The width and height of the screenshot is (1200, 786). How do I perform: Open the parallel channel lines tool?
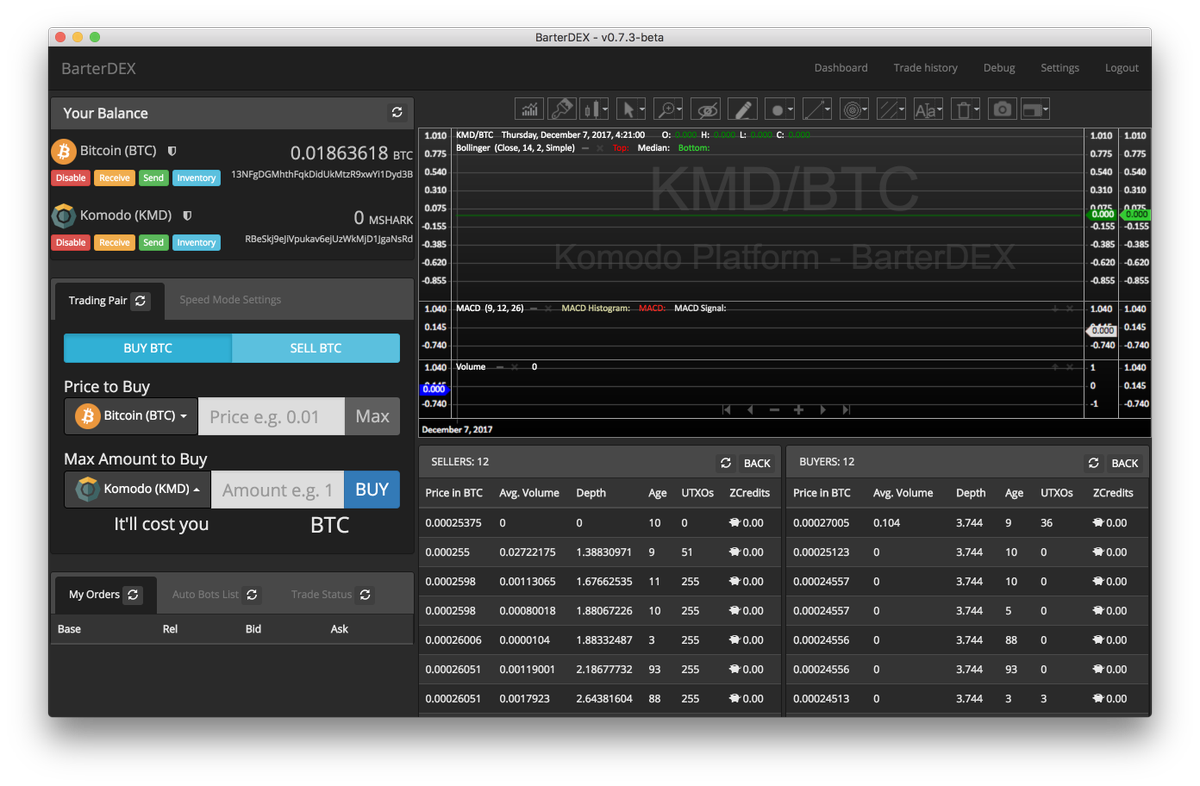(x=890, y=109)
